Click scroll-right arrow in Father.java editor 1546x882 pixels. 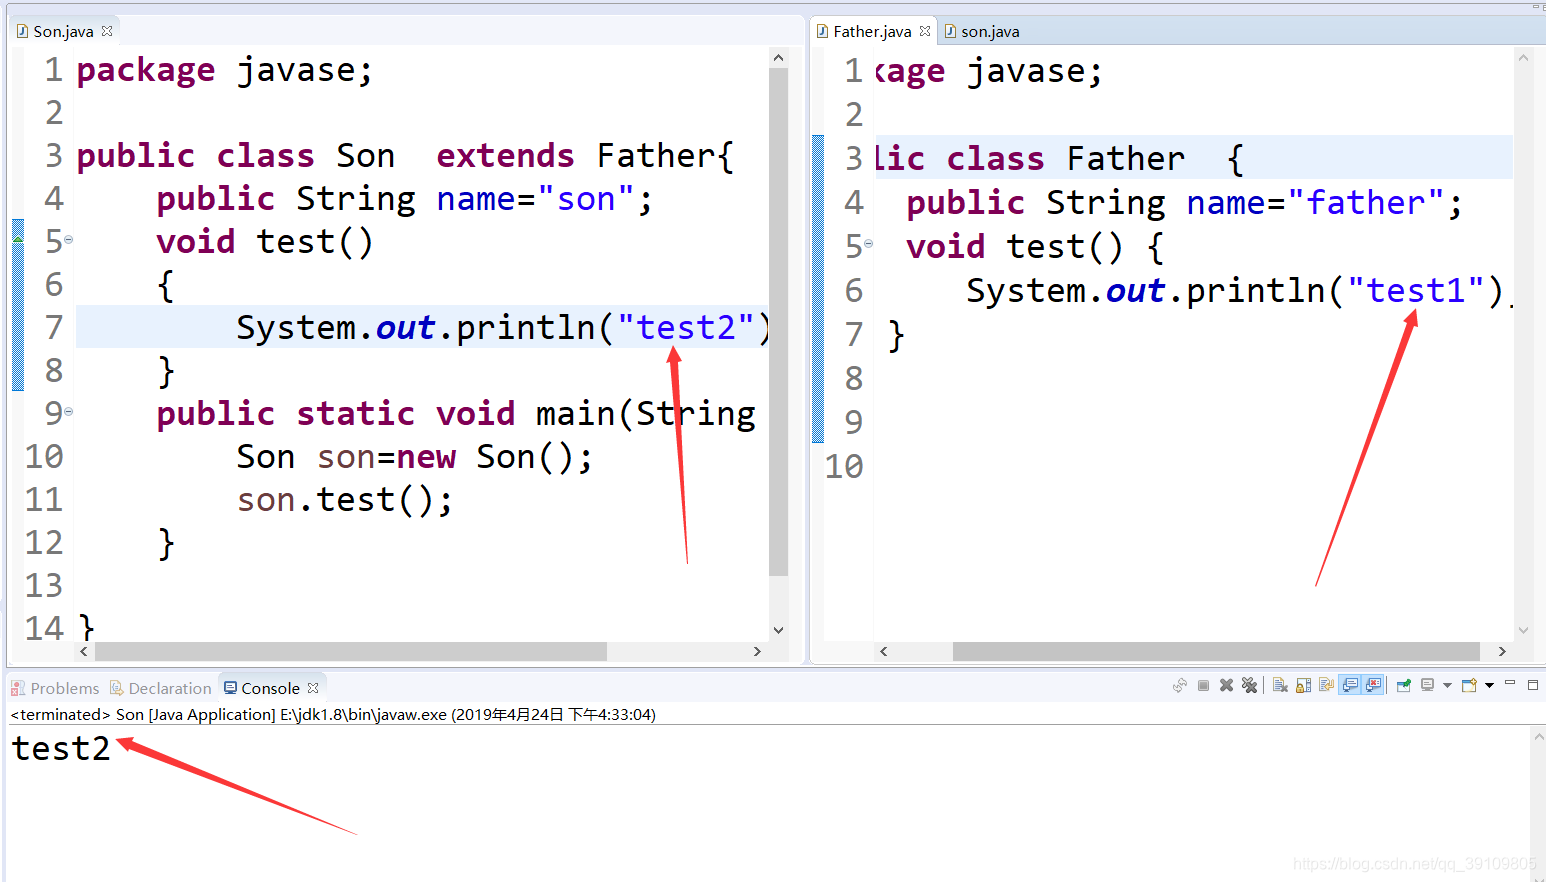[1502, 651]
